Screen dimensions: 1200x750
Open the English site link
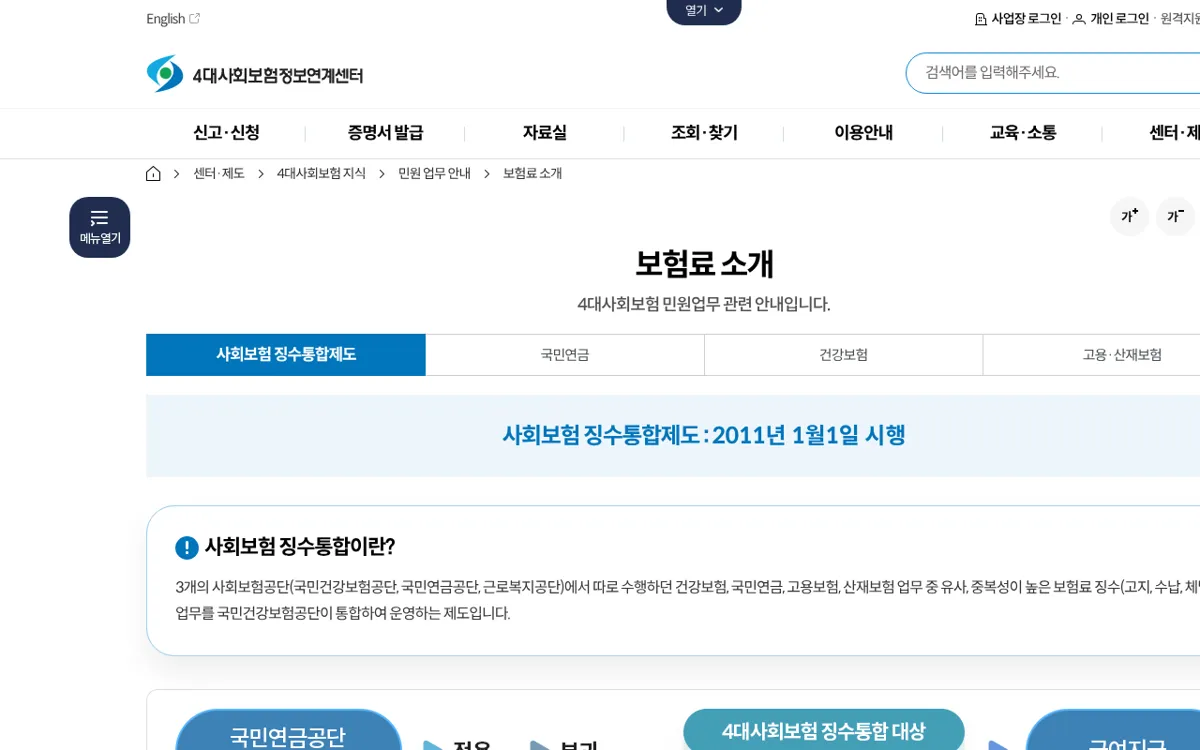click(x=173, y=19)
